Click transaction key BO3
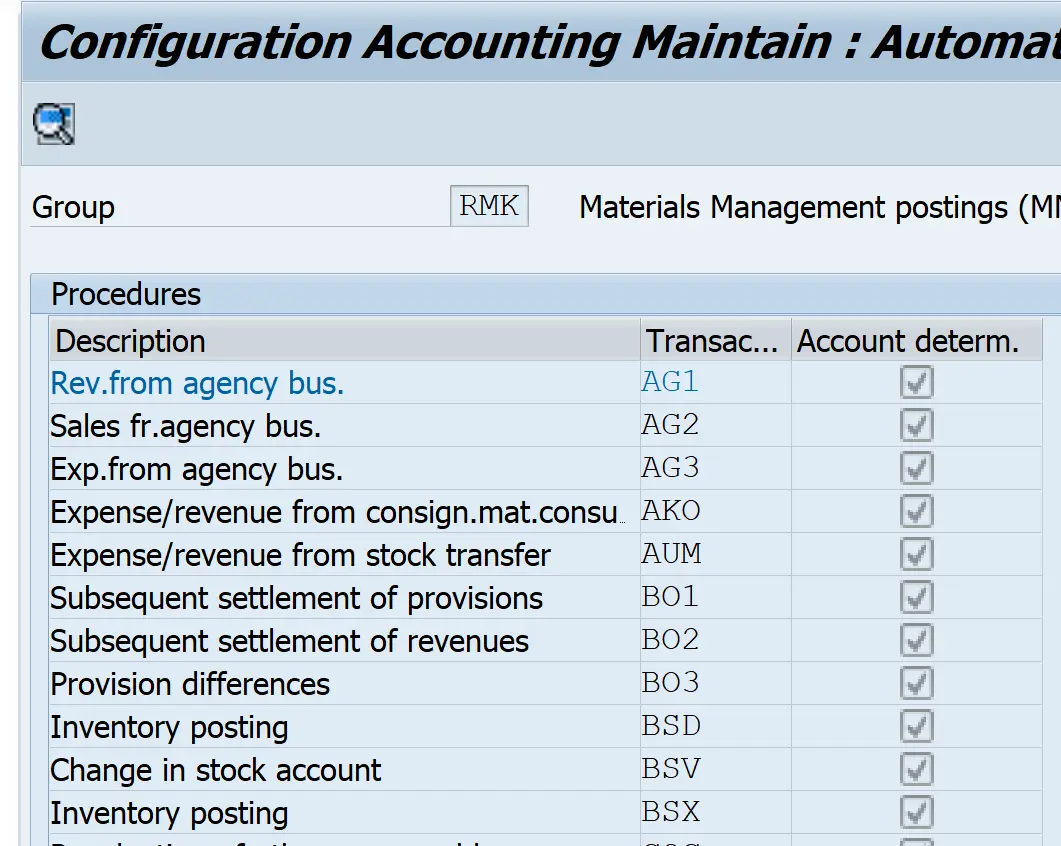The width and height of the screenshot is (1061, 846). point(670,683)
